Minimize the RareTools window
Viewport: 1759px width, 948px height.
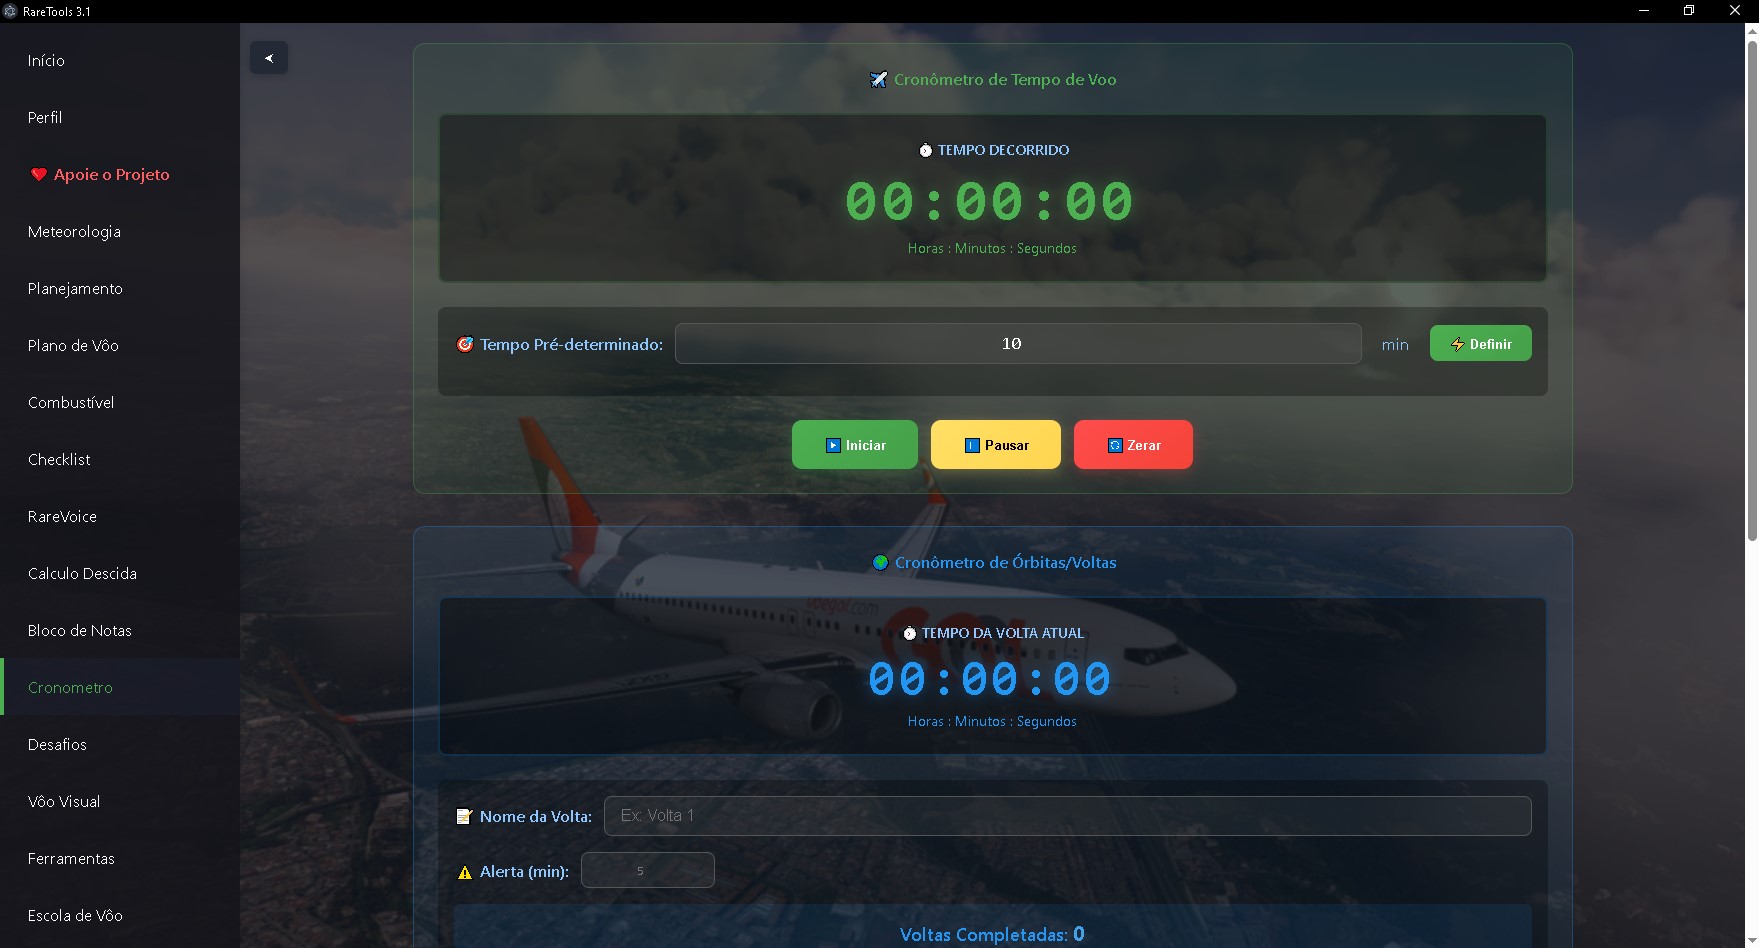[1644, 11]
